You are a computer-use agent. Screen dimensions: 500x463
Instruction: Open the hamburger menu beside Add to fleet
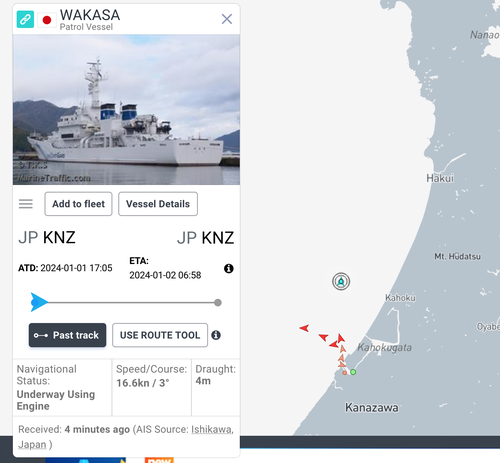click(26, 204)
